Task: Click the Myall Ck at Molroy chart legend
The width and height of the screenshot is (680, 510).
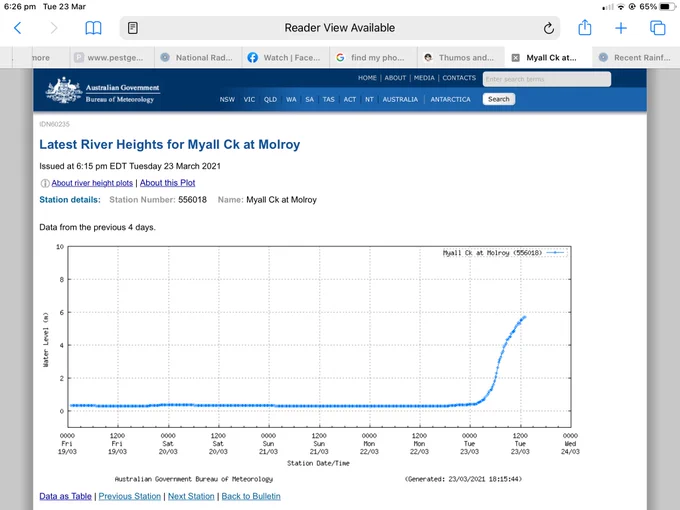Action: click(503, 253)
